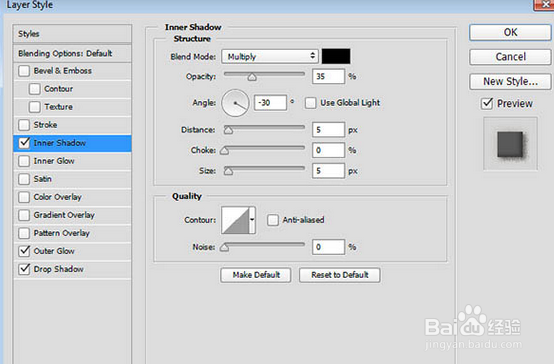This screenshot has height=364, width=554.
Task: Select the Outer Glow entry
Action: (54, 251)
